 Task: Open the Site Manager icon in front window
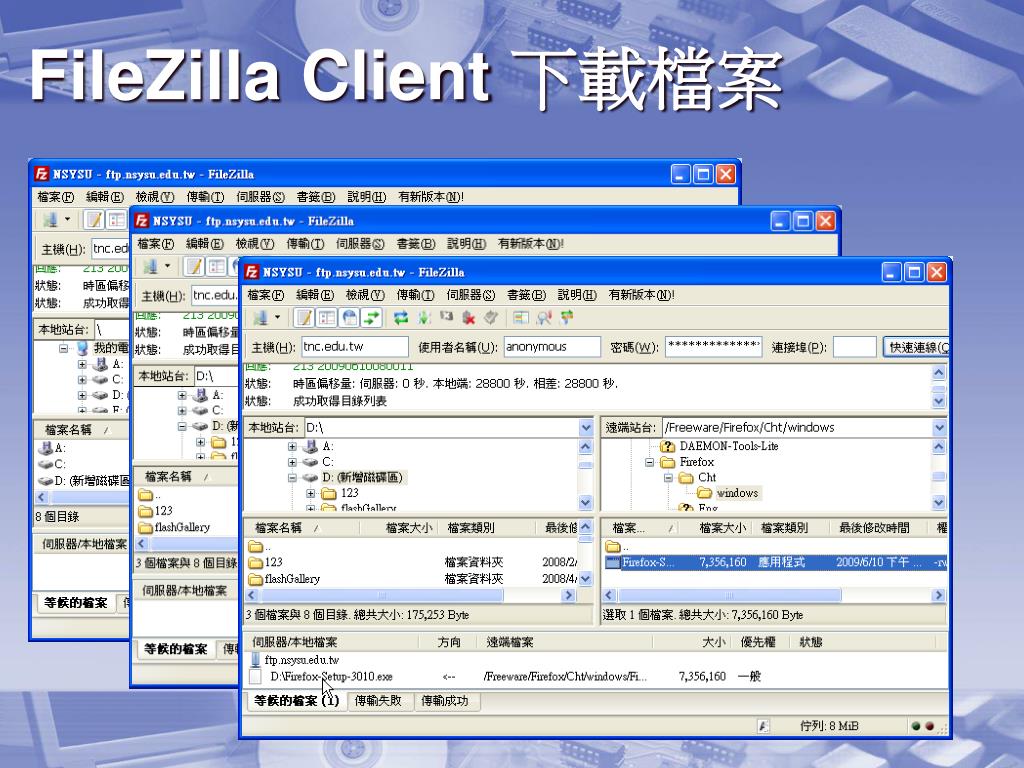[x=261, y=318]
